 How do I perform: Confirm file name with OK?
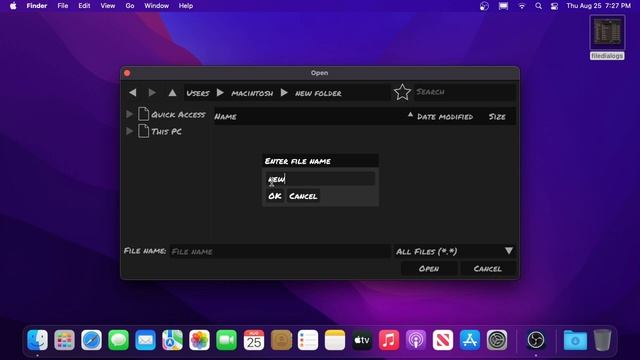point(275,196)
